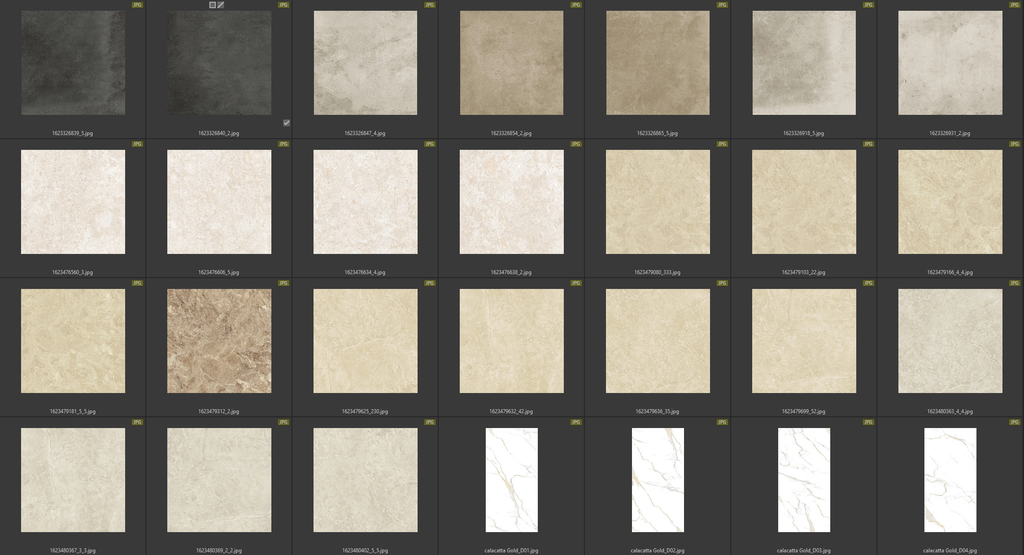Click the JPG badge on 1623326839_5.jpg

(x=137, y=5)
